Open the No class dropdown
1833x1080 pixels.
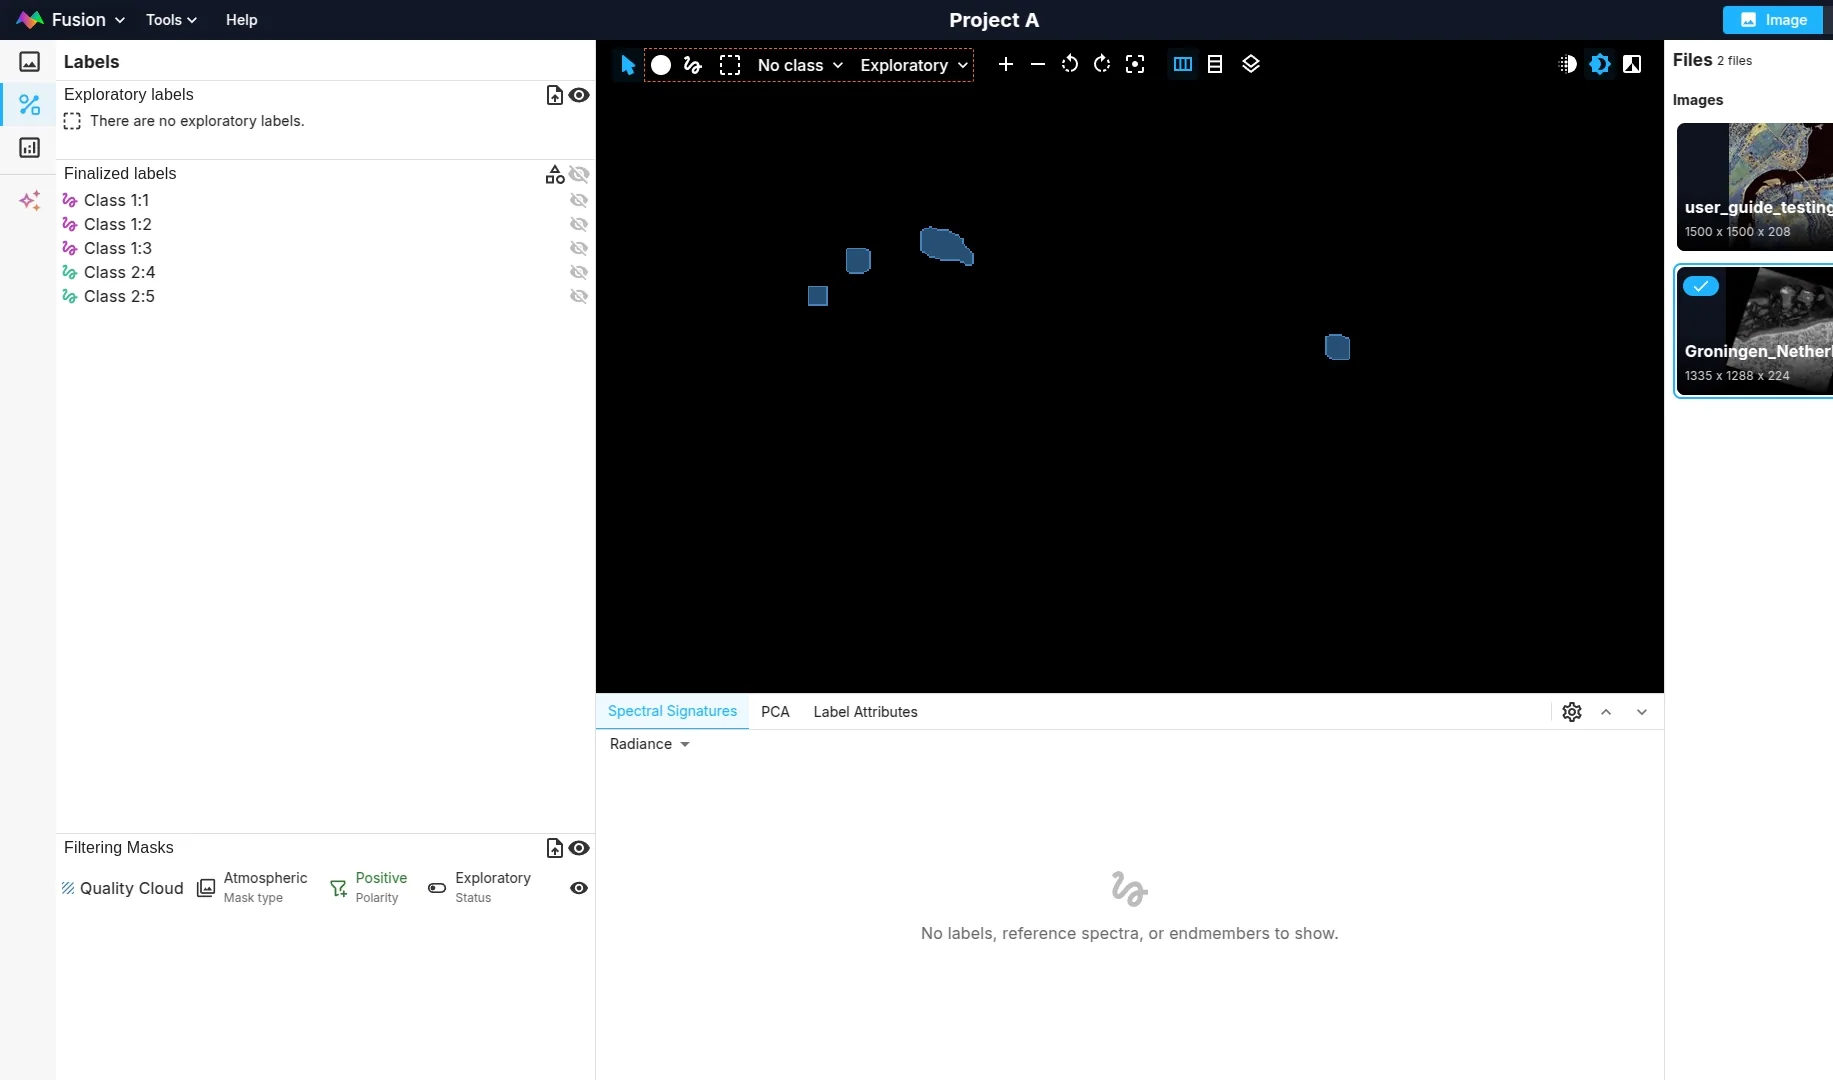pos(800,65)
